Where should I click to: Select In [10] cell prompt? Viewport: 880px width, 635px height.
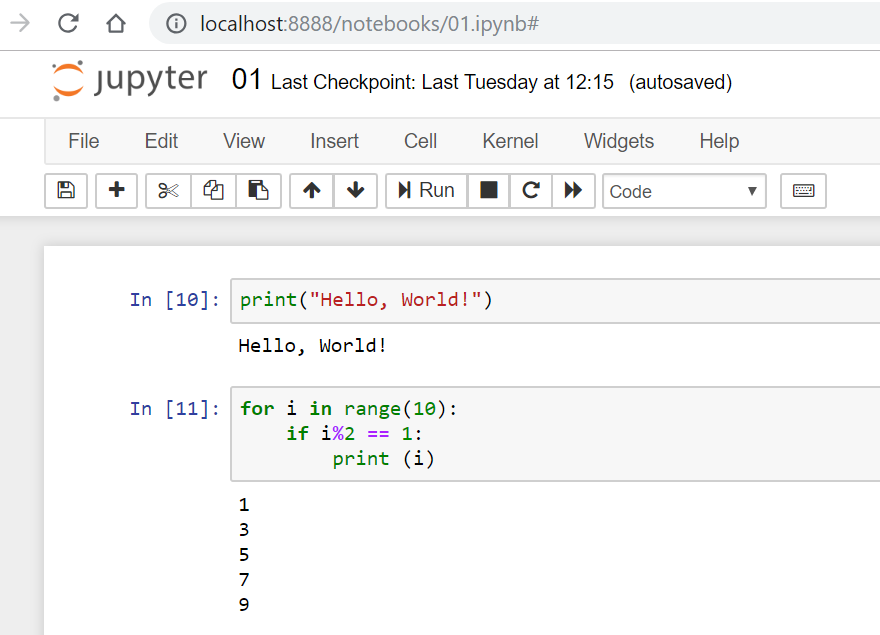pyautogui.click(x=175, y=300)
